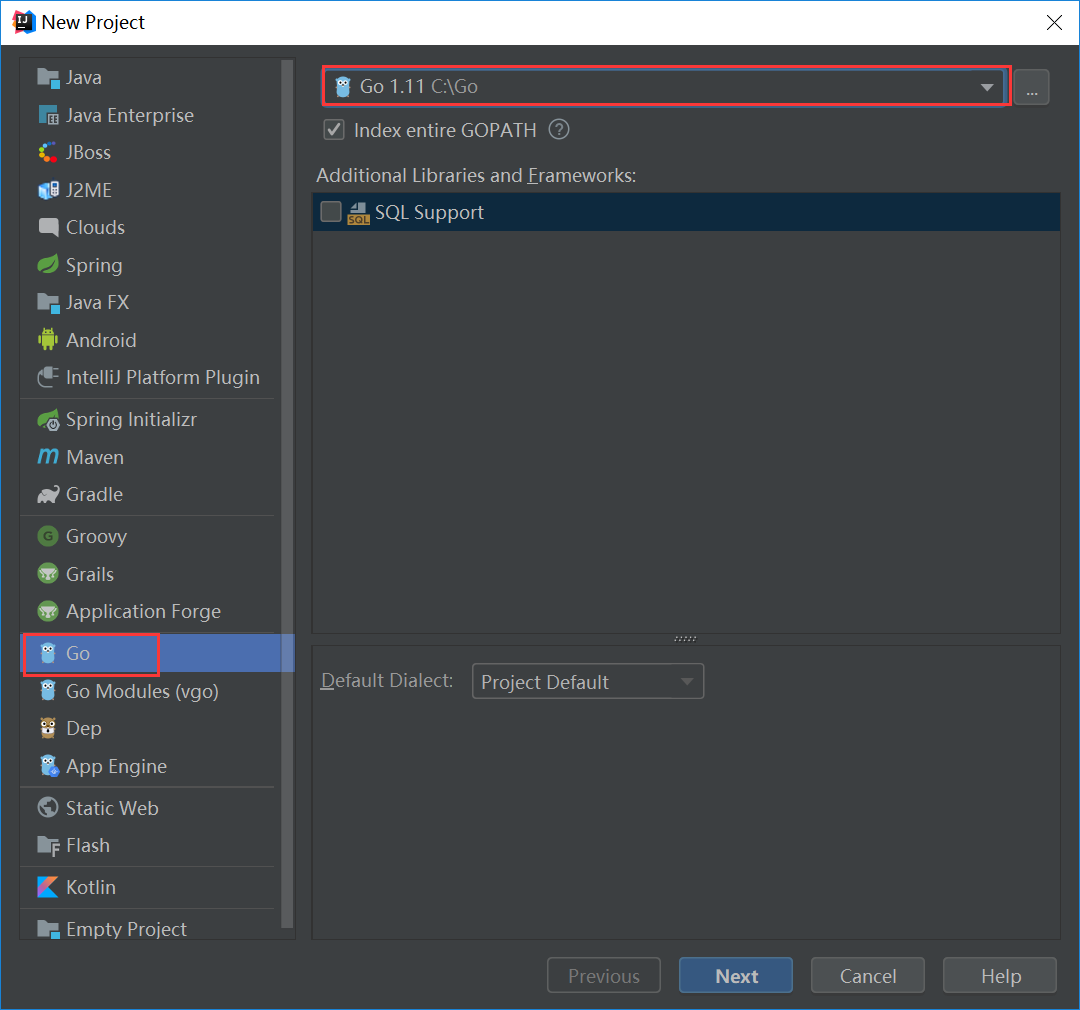Uncheck Index entire GOPATH checkbox
Image resolution: width=1080 pixels, height=1010 pixels.
(334, 130)
